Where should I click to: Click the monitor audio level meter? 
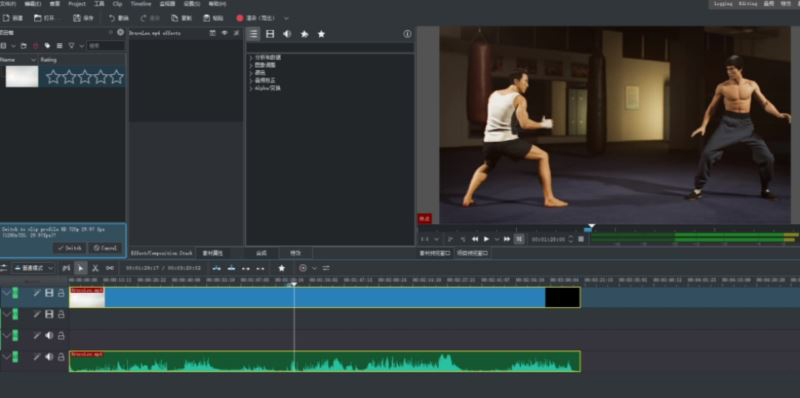tap(694, 237)
